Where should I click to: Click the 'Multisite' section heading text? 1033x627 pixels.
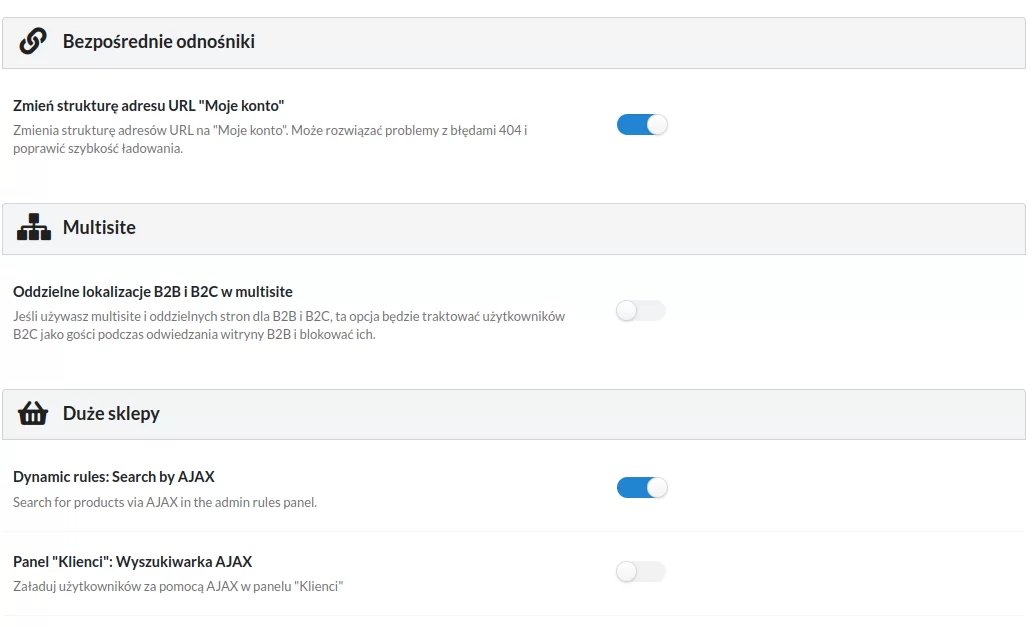click(x=99, y=228)
